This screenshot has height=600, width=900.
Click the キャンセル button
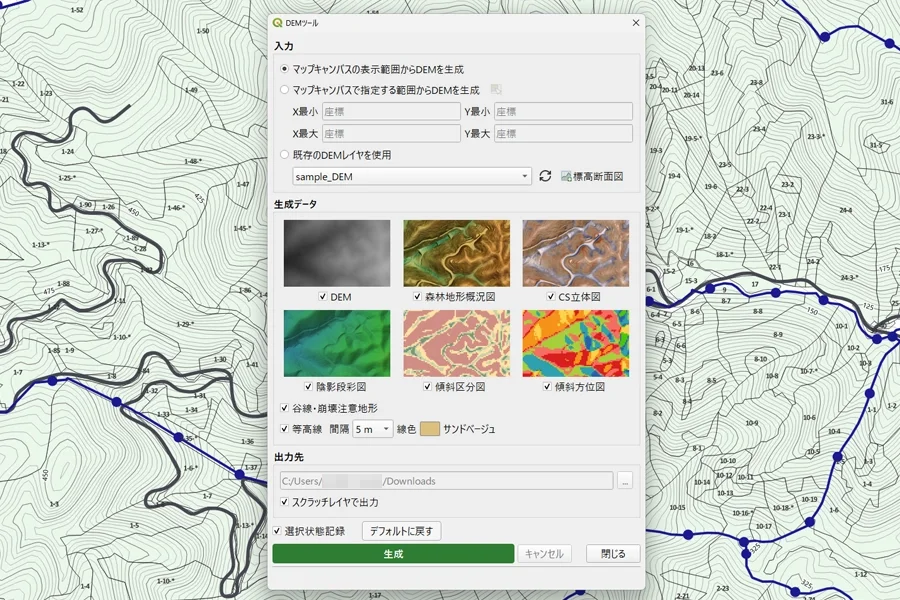[544, 553]
